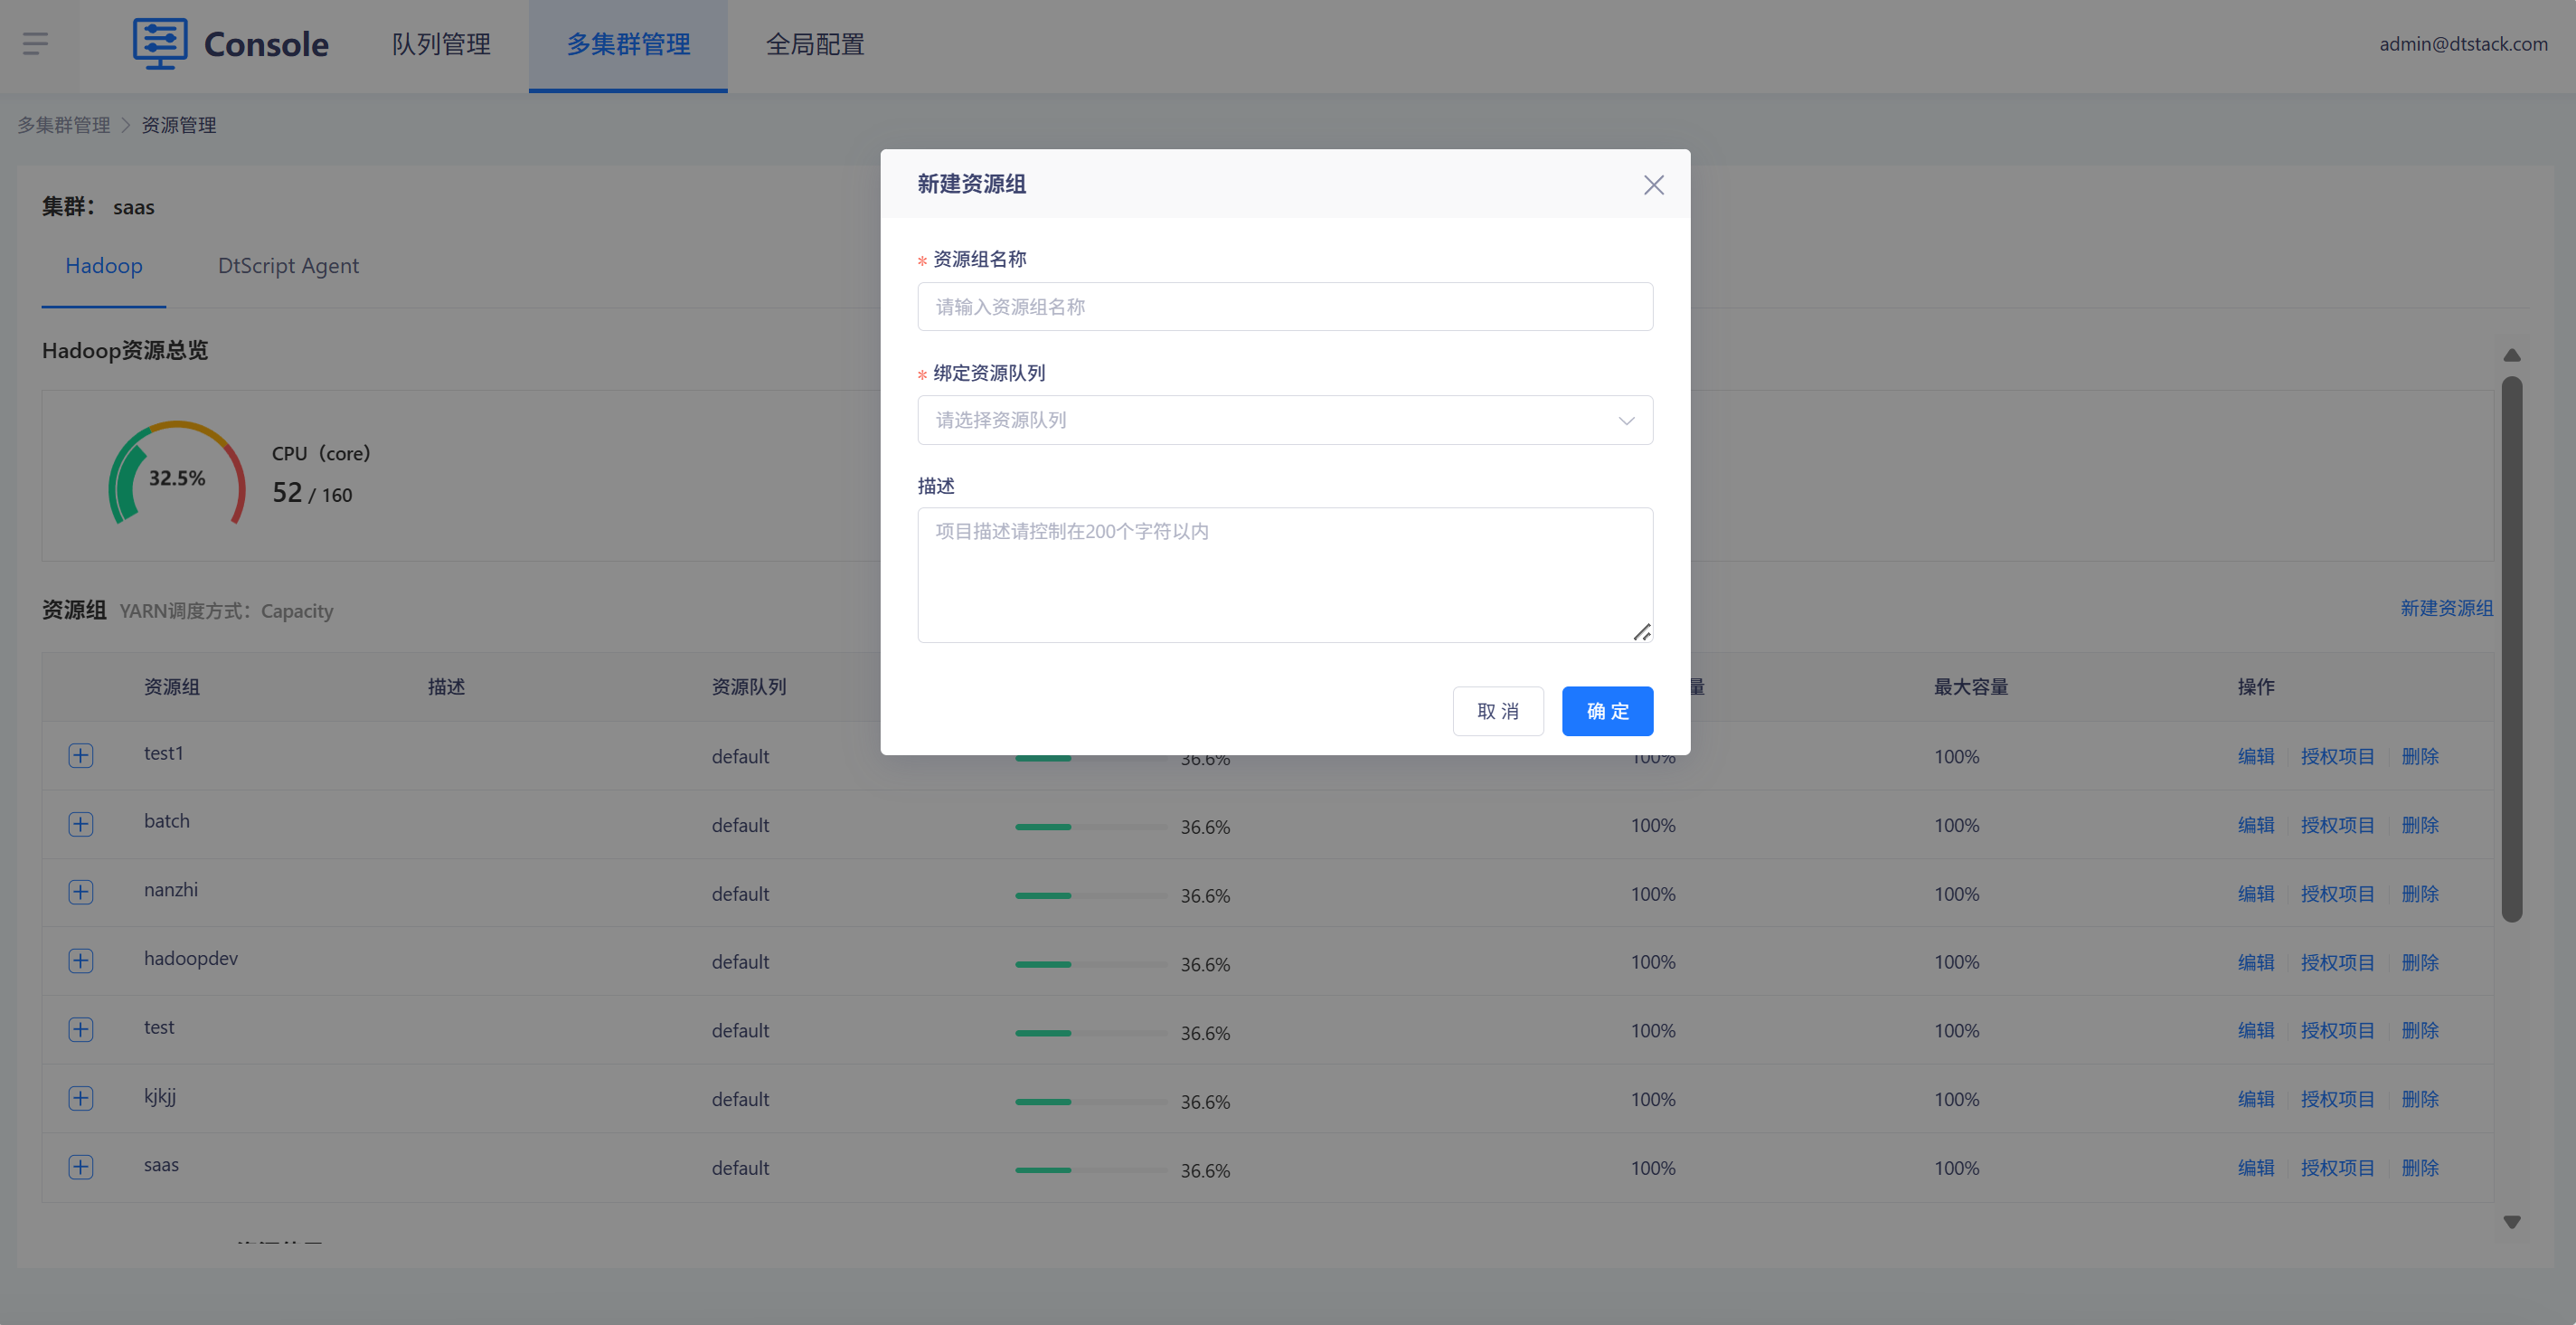Click the nanzhi resource group name
Screen dimensions: 2576x1325
point(171,890)
